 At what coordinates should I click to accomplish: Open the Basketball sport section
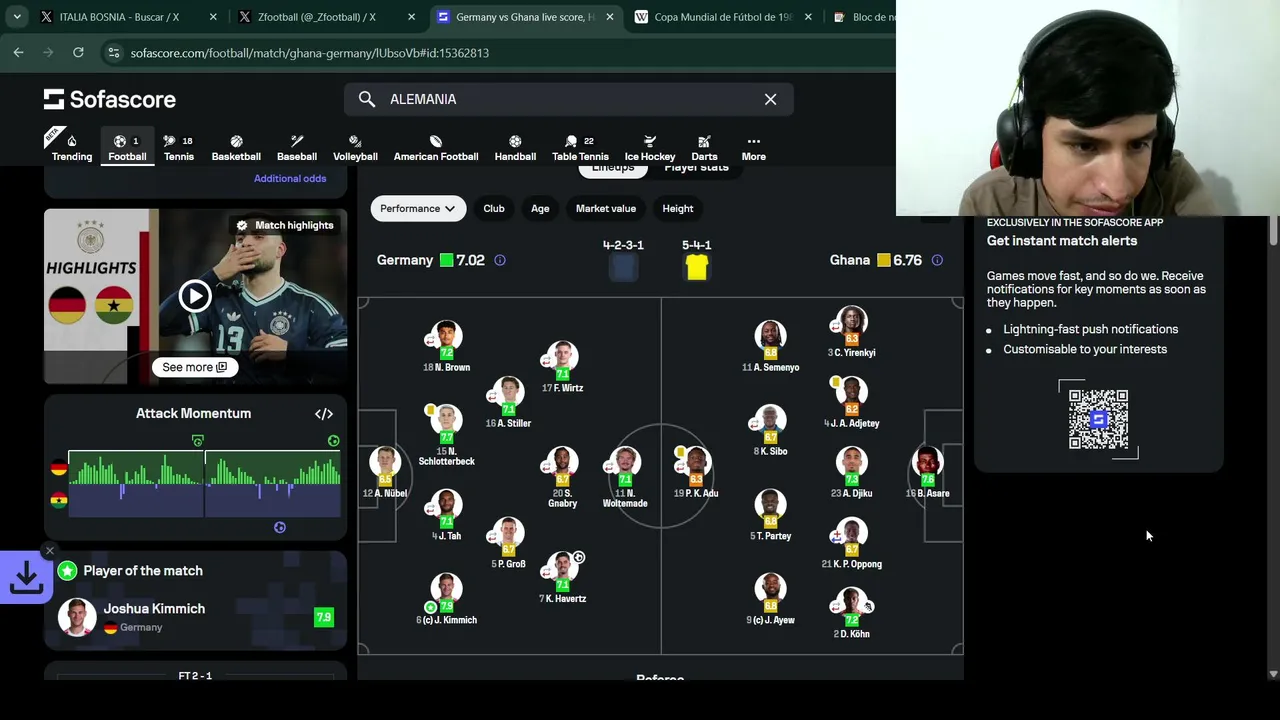pos(236,147)
